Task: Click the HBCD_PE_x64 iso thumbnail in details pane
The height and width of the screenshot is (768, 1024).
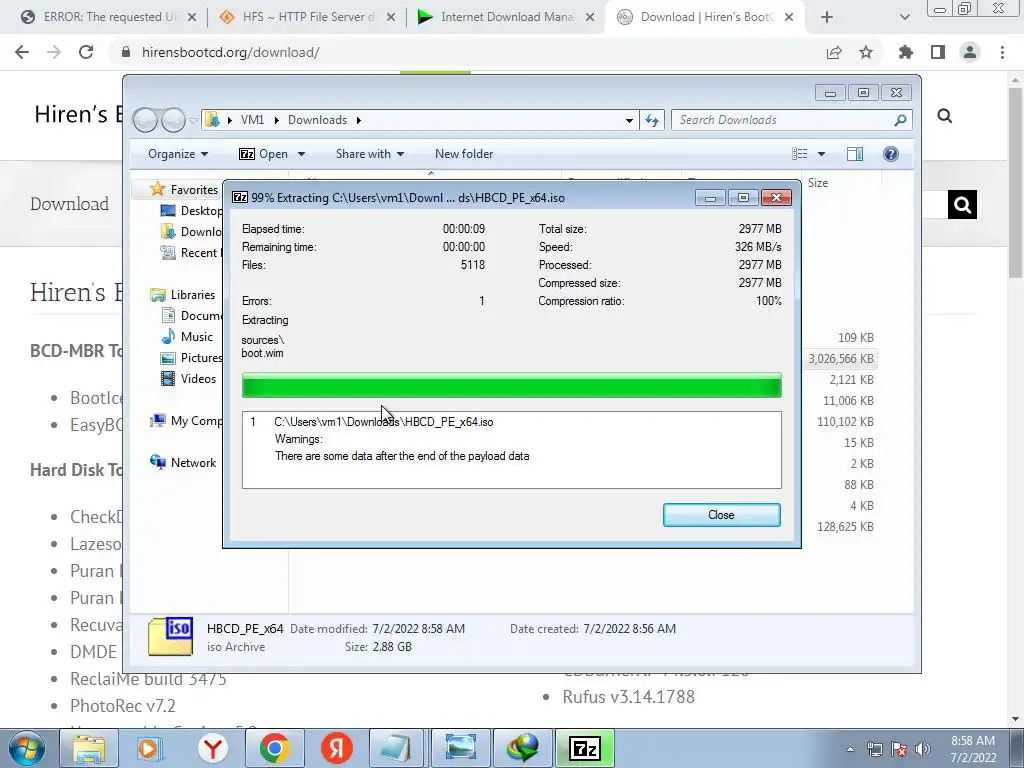Action: 170,637
